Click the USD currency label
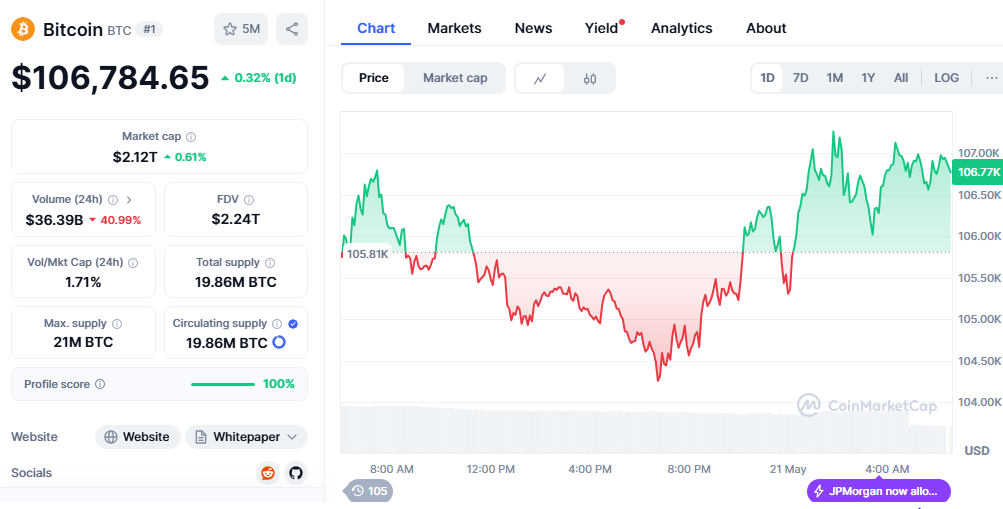The height and width of the screenshot is (509, 1003). (x=977, y=451)
